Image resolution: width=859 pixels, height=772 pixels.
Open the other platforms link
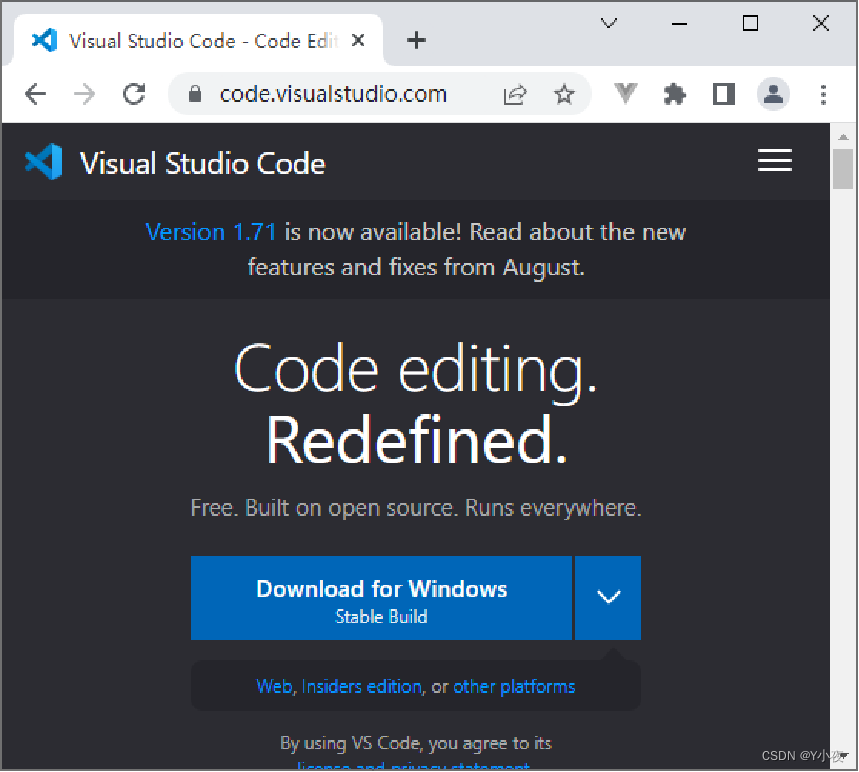coord(514,687)
